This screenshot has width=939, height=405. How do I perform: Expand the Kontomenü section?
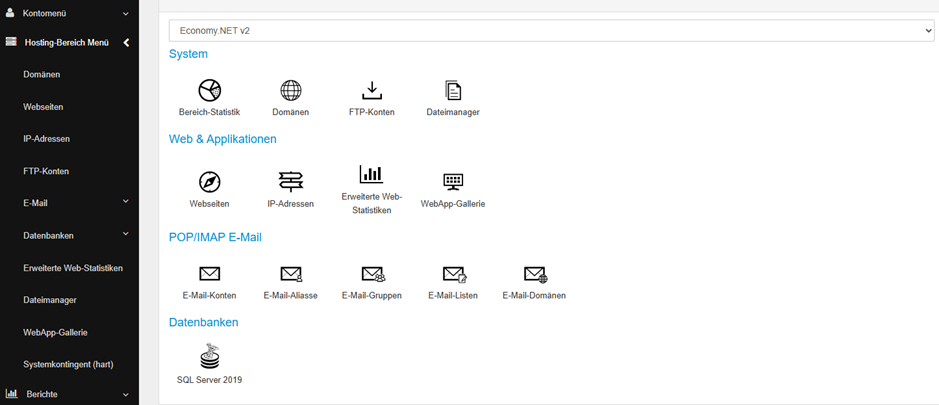pos(68,14)
